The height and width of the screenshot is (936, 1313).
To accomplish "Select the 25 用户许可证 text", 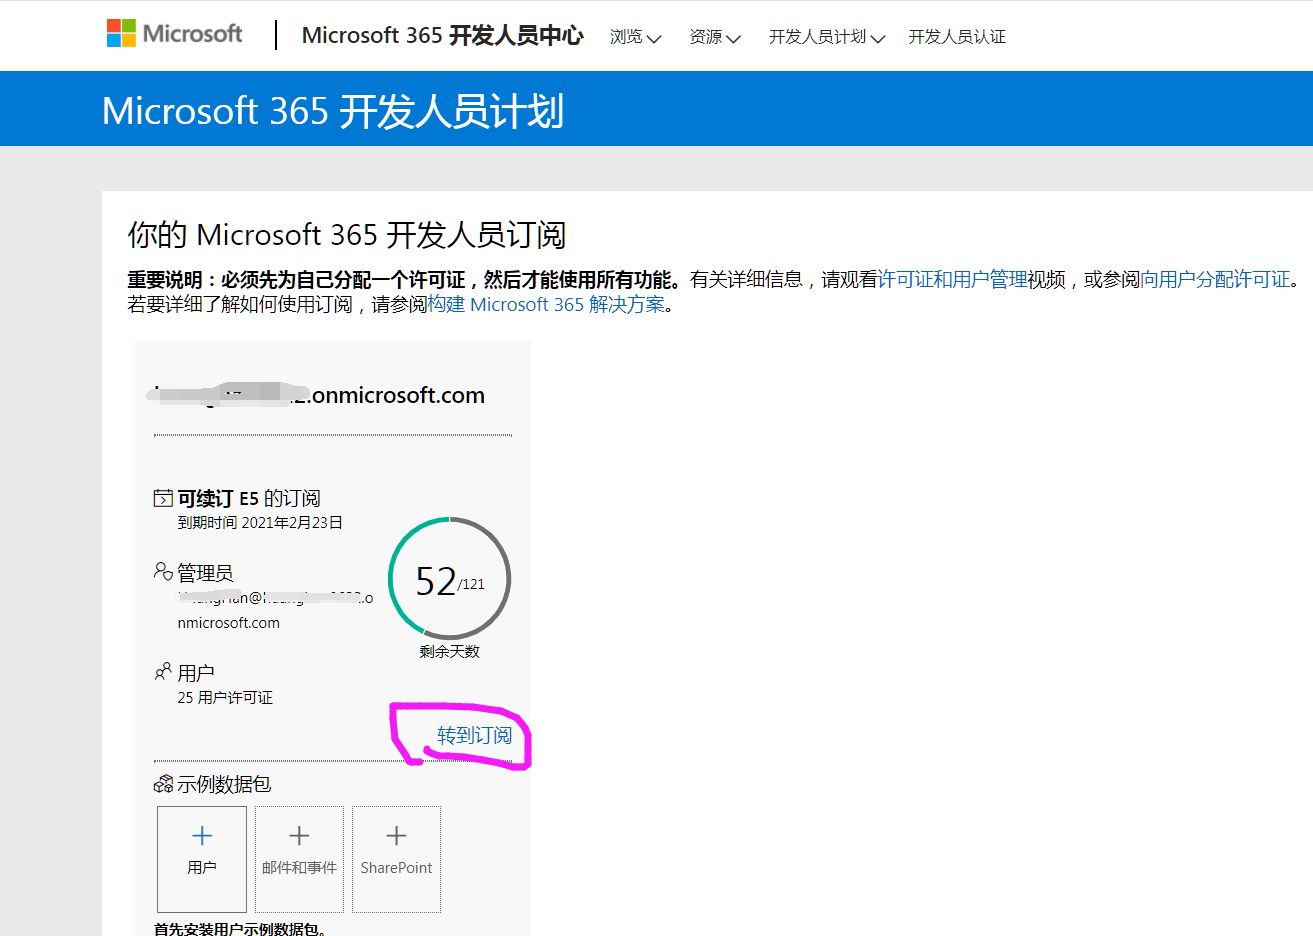I will (x=225, y=698).
